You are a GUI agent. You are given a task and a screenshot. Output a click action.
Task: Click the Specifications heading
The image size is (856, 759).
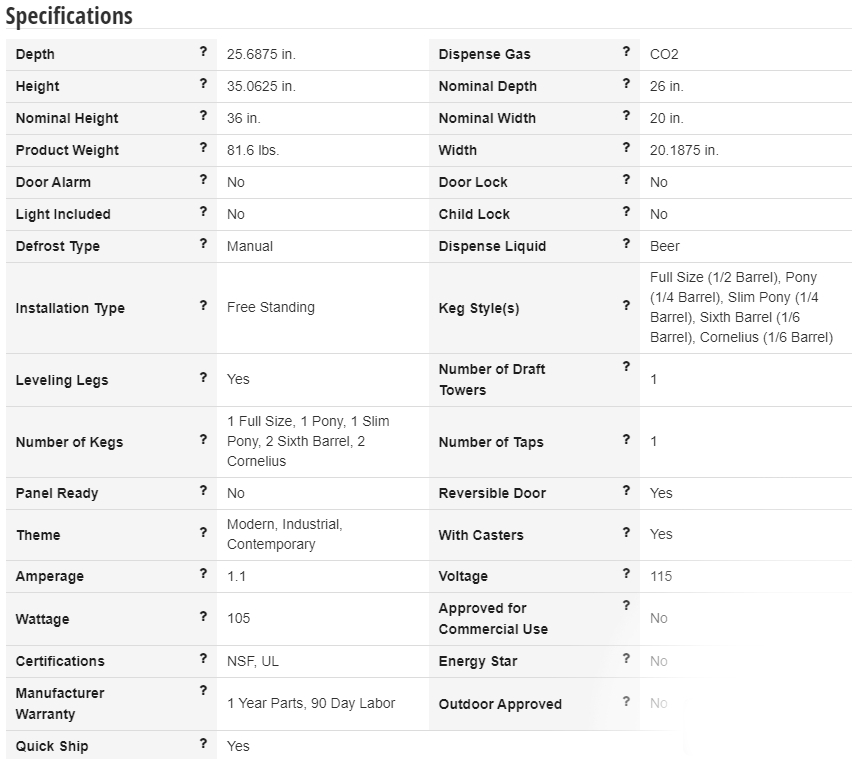[69, 16]
